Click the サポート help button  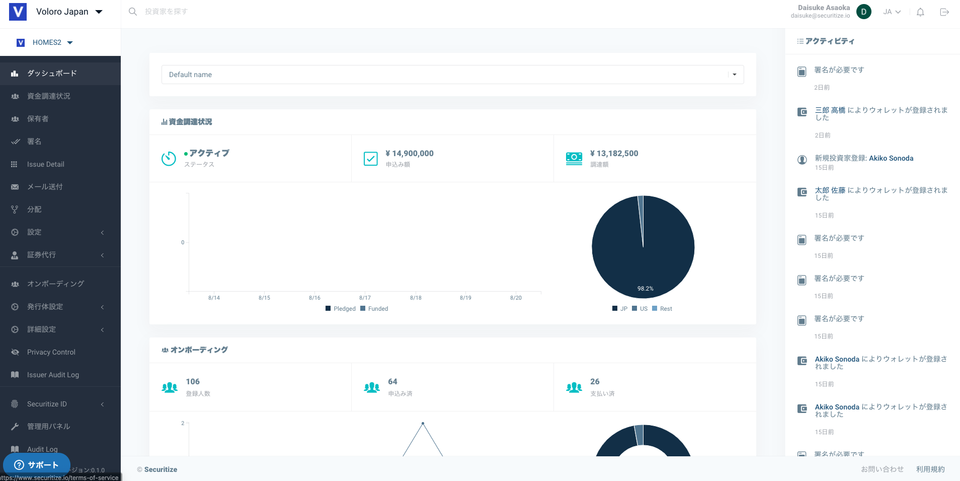click(x=36, y=465)
